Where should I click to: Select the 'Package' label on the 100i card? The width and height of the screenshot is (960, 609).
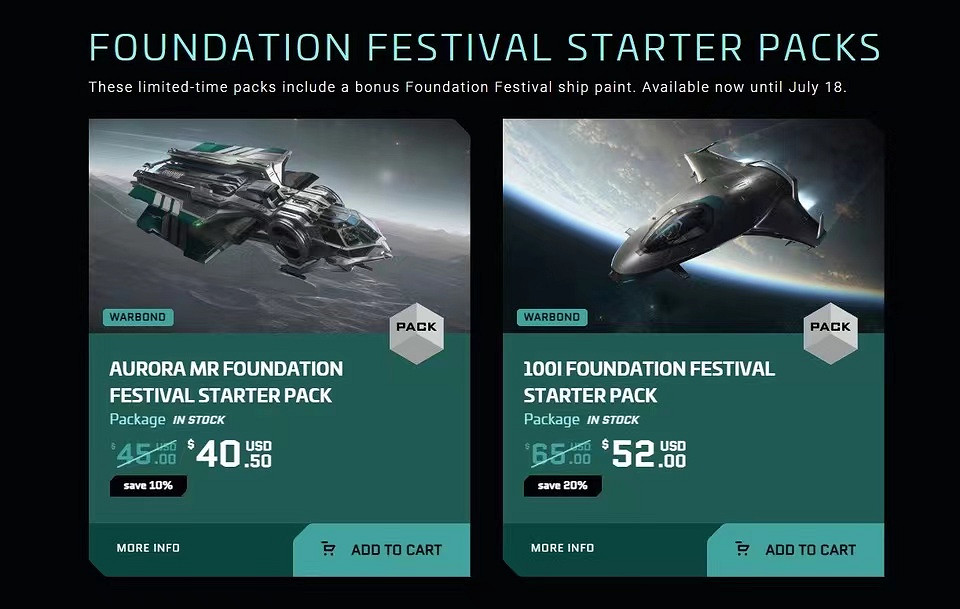[551, 420]
